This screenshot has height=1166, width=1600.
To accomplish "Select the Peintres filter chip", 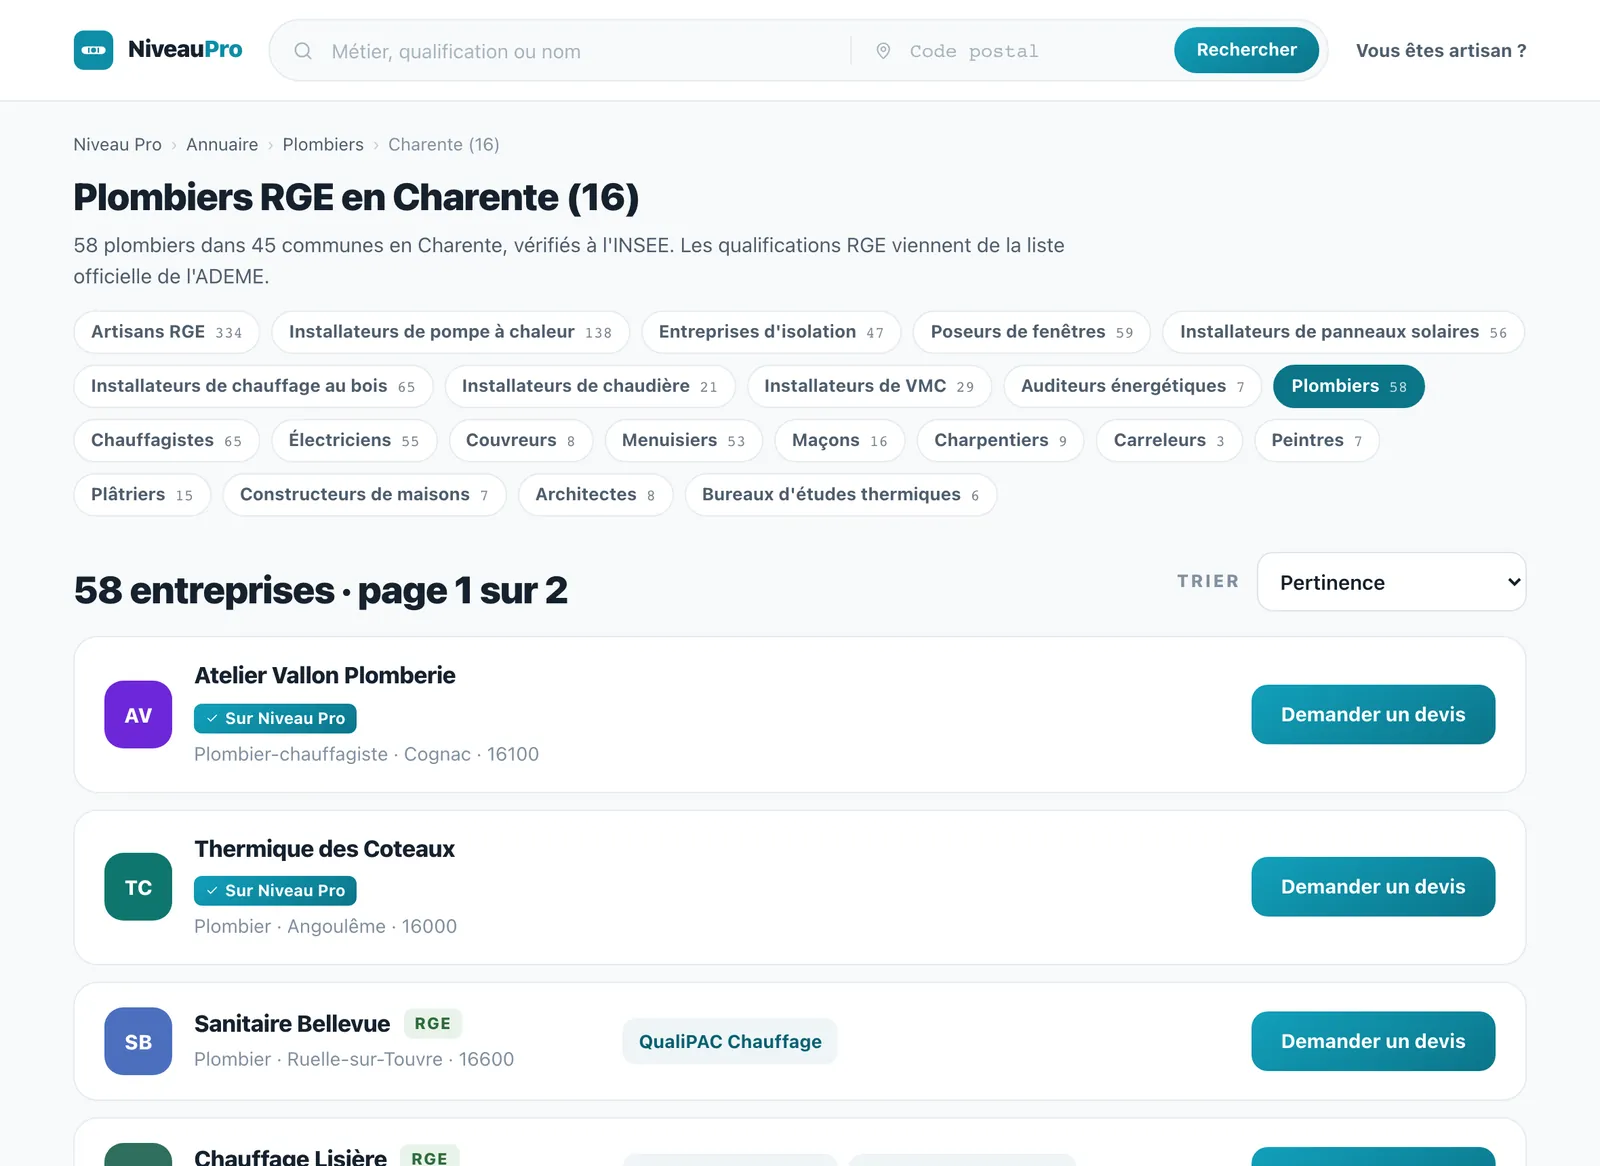I will (1316, 440).
